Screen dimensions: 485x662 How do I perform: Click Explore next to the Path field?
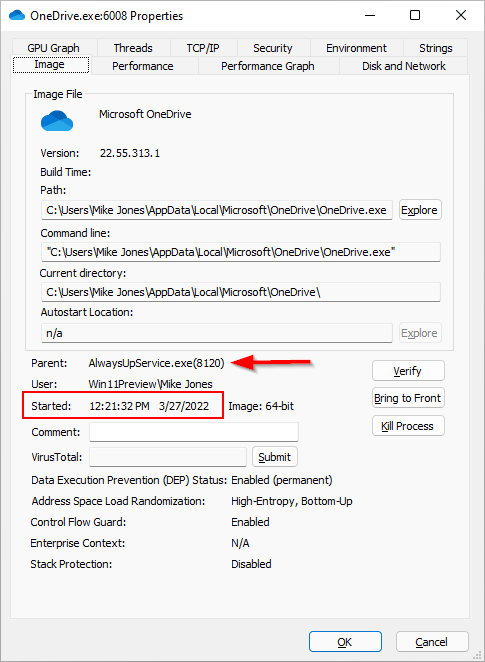420,210
